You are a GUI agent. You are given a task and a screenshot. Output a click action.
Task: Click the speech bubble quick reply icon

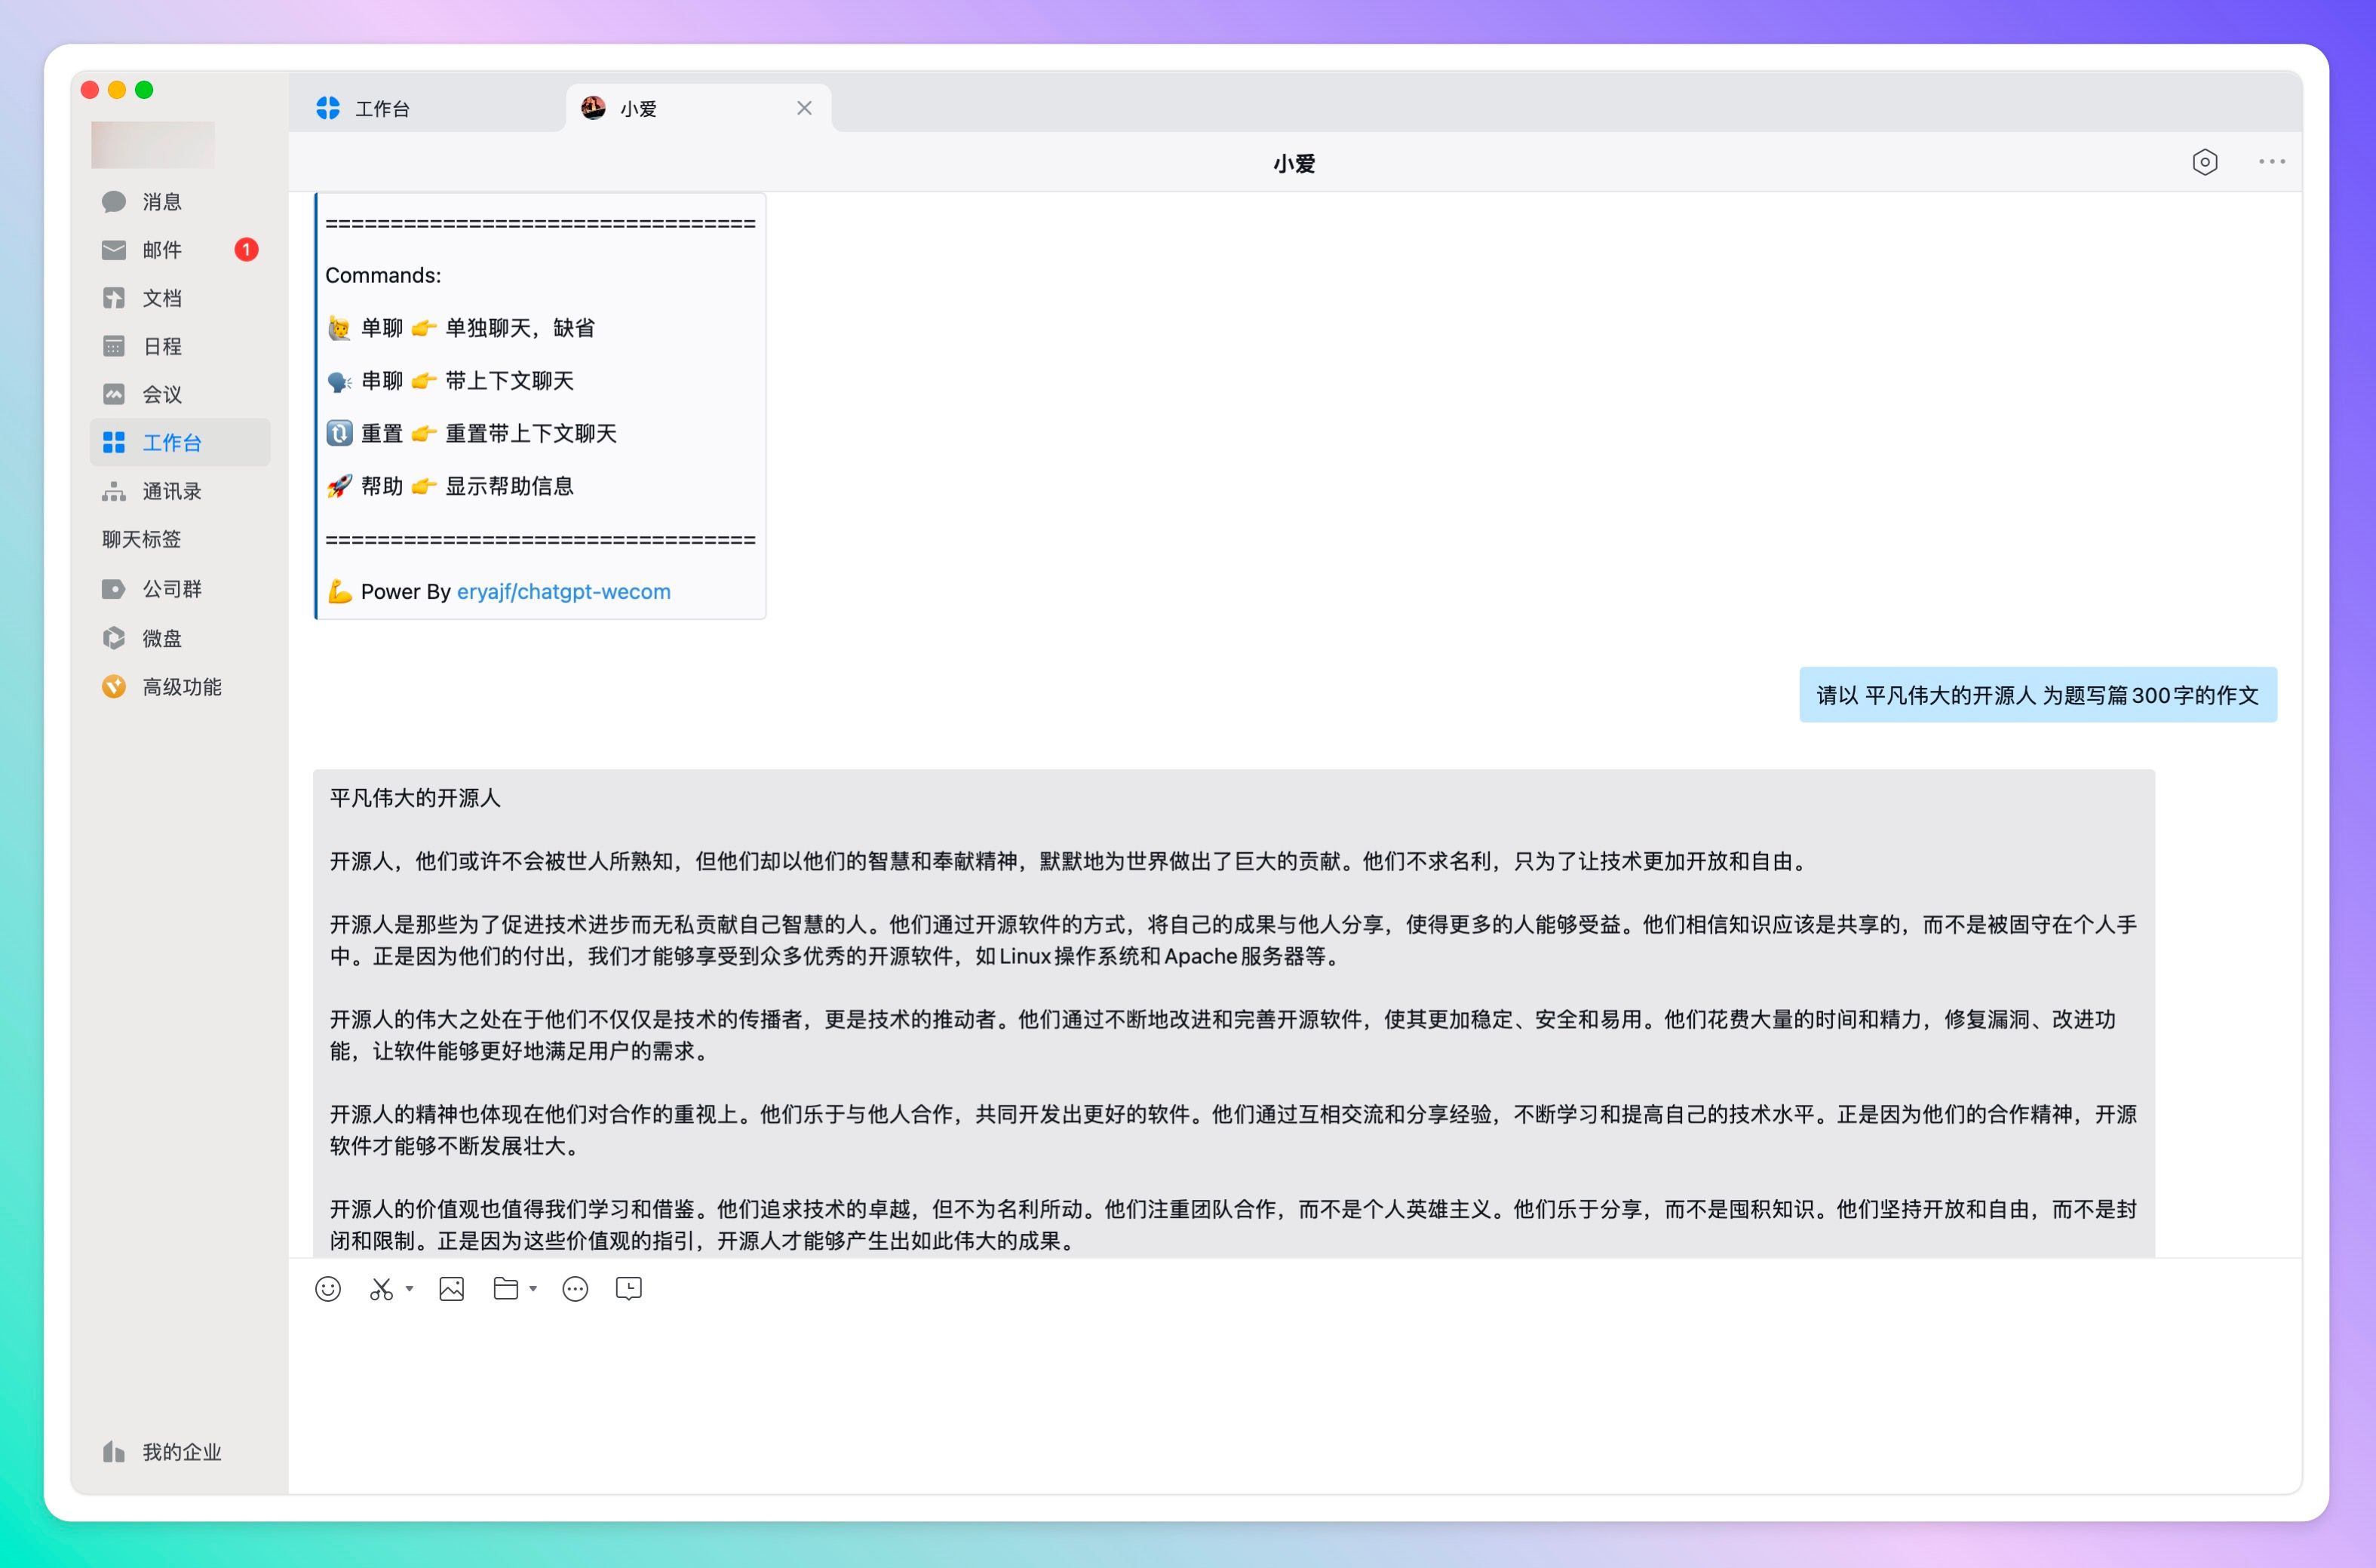575,1289
